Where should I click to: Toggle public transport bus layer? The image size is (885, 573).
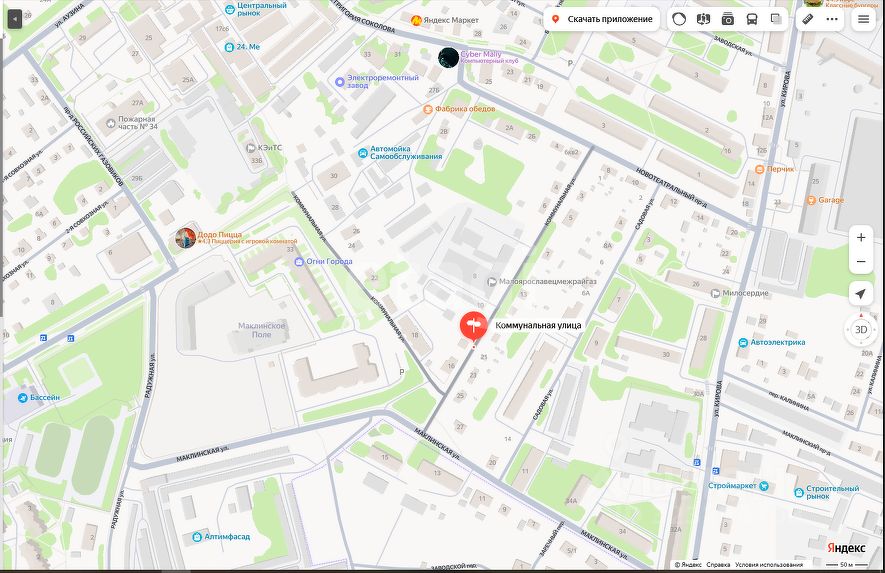tap(752, 19)
